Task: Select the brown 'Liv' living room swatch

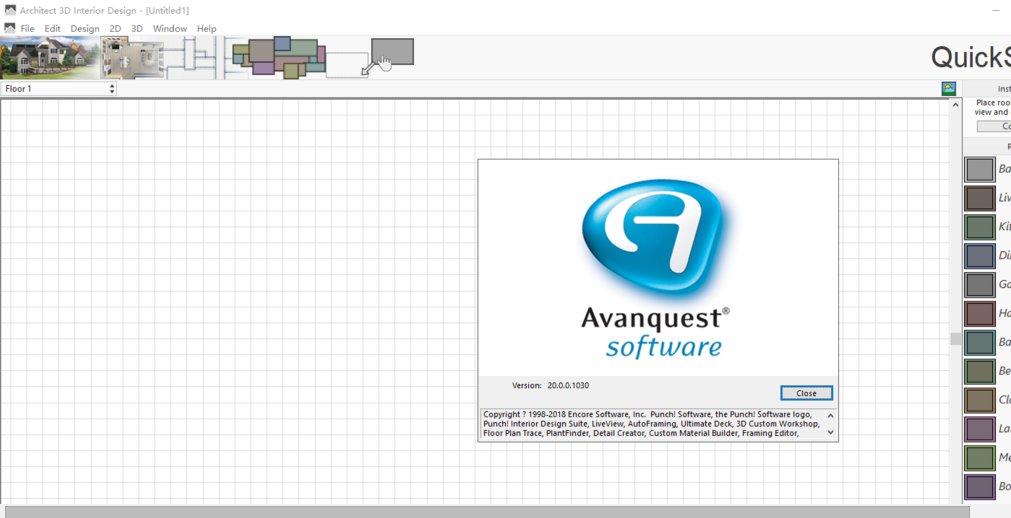Action: pyautogui.click(x=980, y=198)
